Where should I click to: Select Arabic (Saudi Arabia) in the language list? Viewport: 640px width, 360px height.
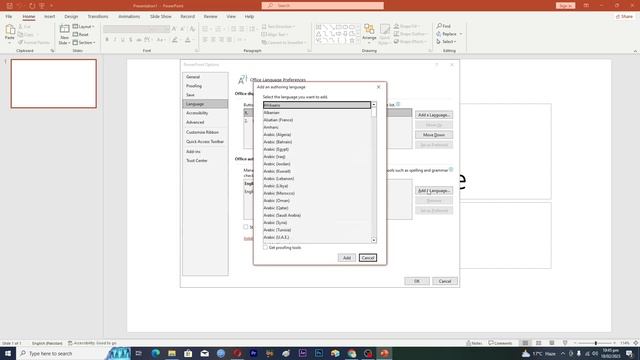(x=317, y=216)
